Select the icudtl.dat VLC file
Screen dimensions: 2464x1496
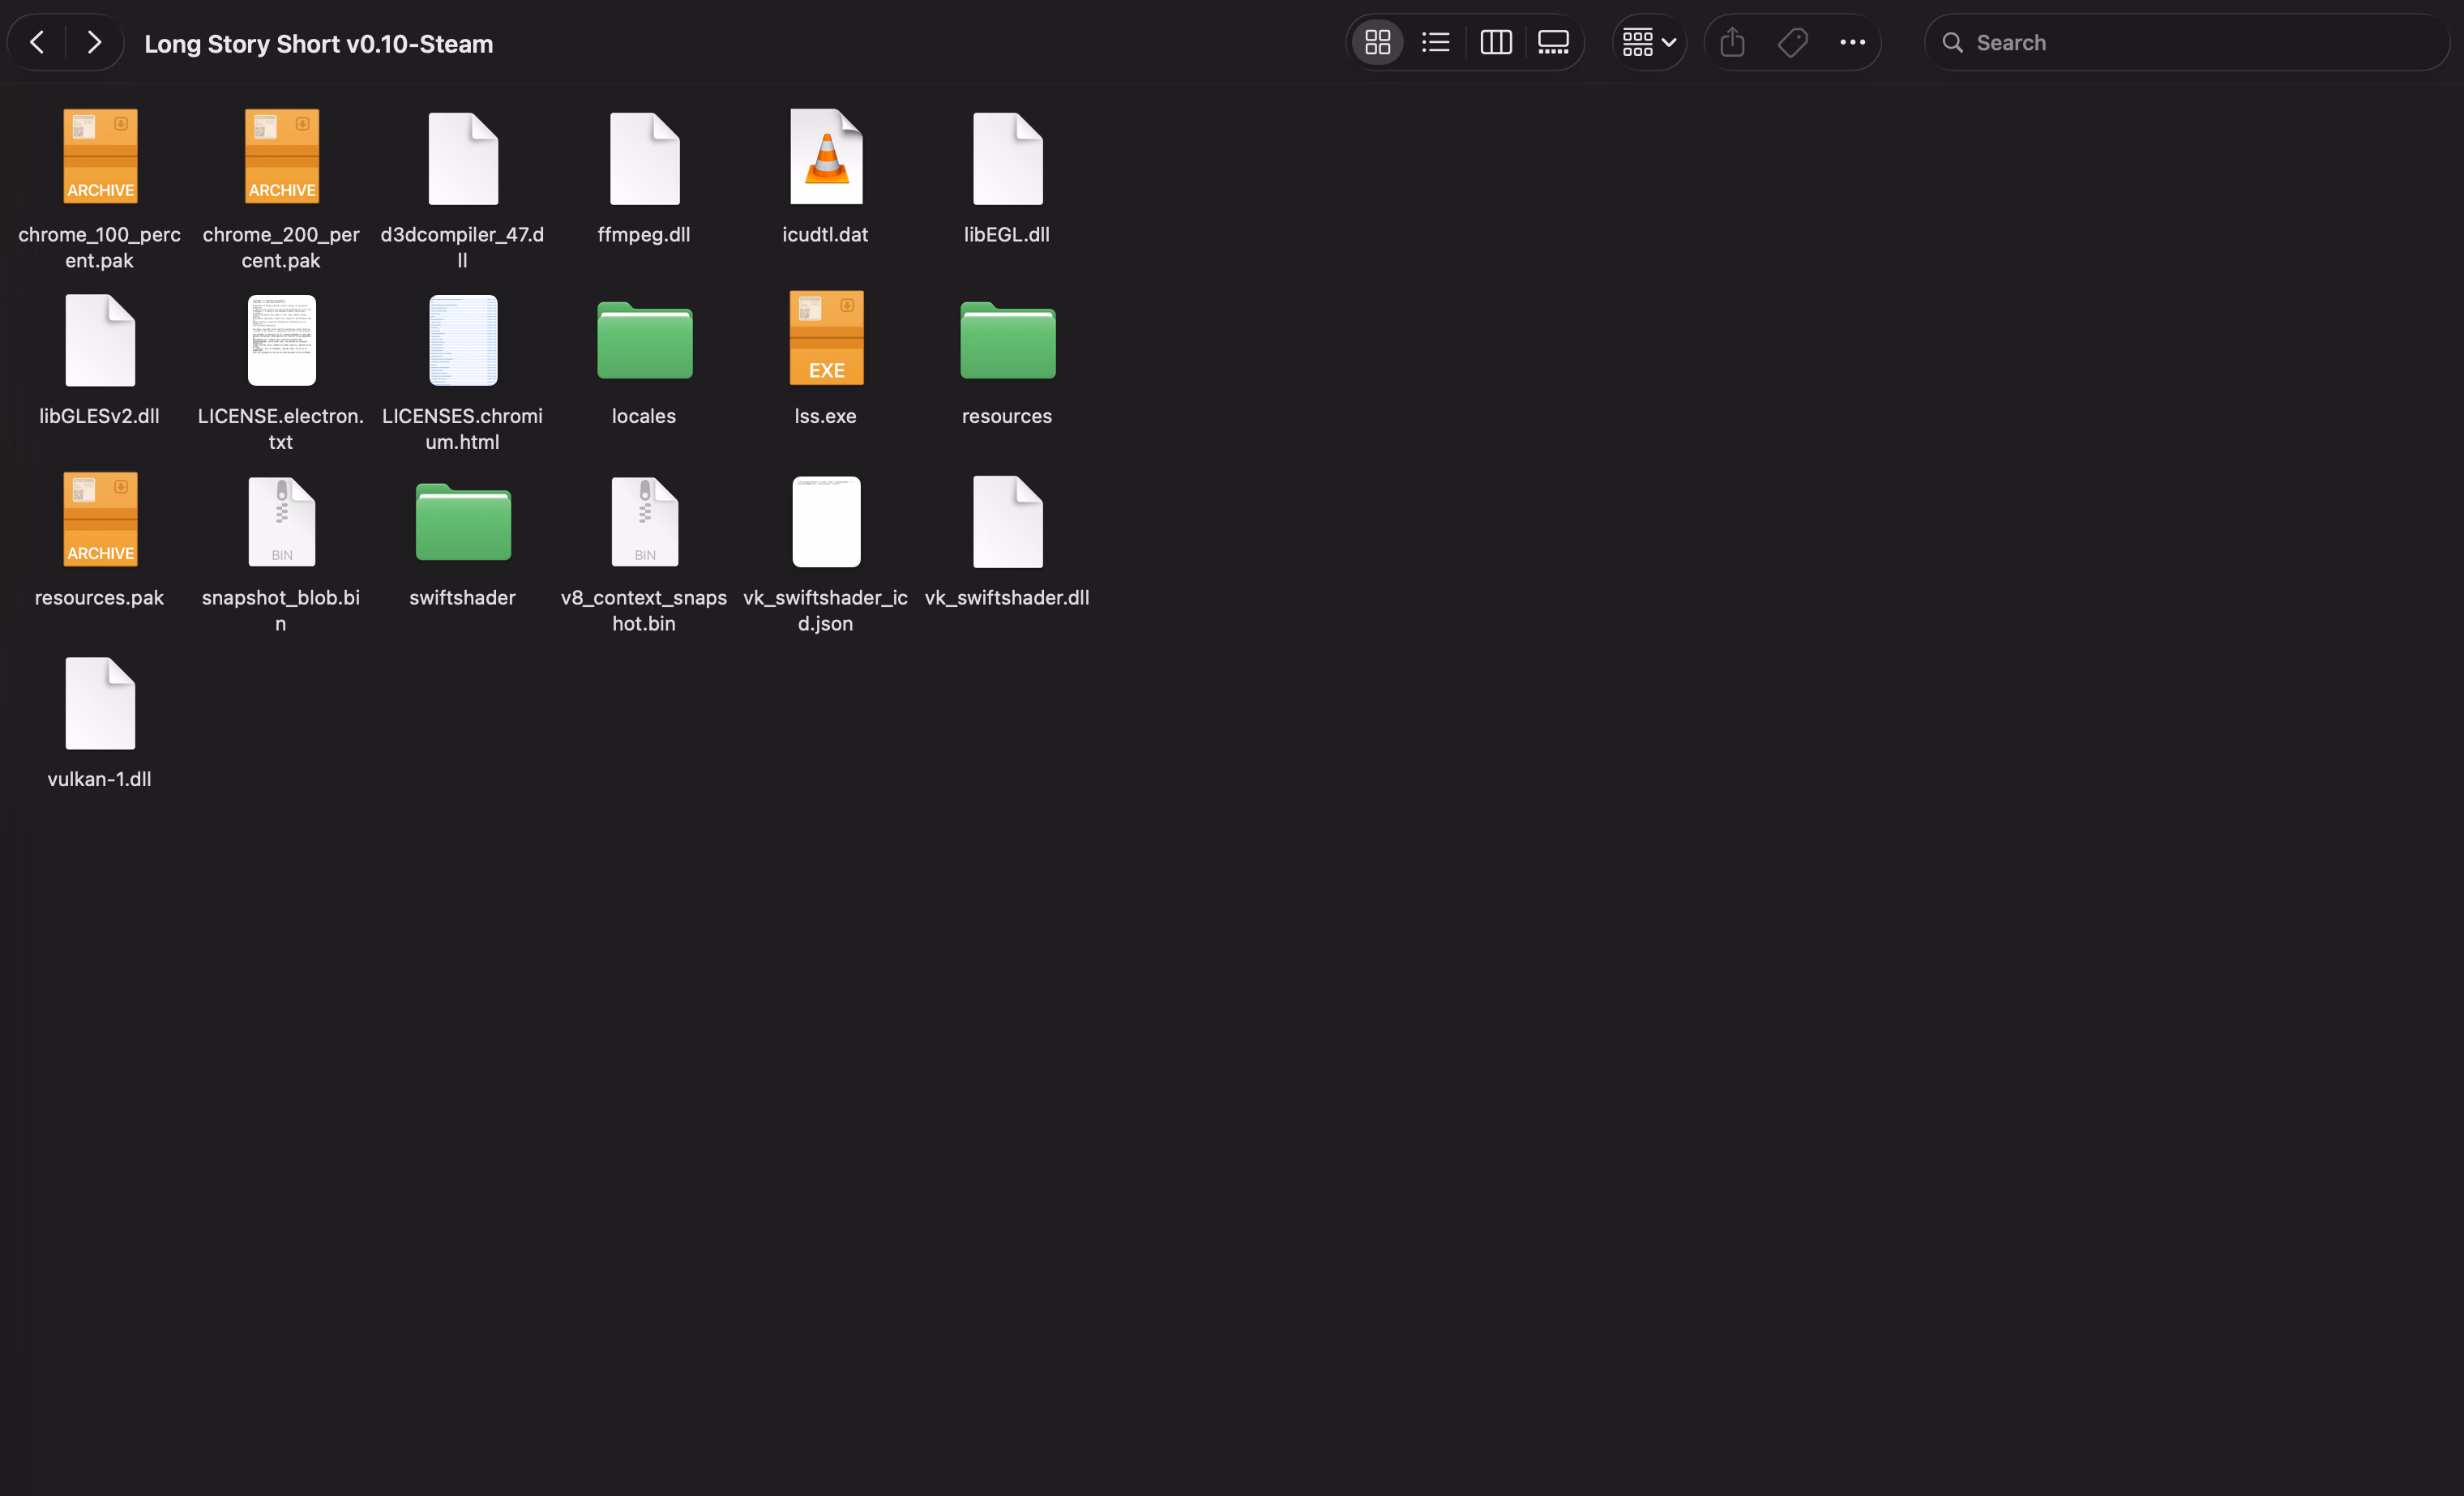pyautogui.click(x=826, y=157)
